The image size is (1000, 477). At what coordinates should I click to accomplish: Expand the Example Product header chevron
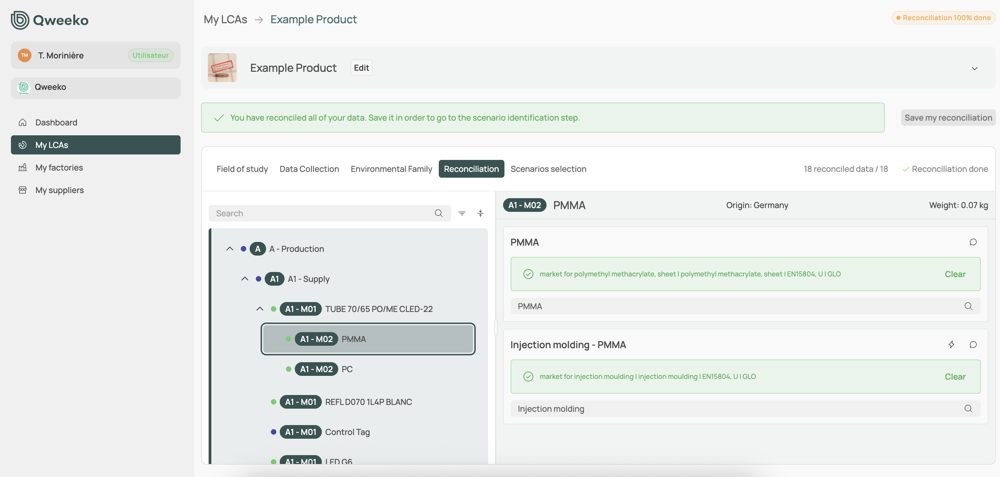(974, 68)
